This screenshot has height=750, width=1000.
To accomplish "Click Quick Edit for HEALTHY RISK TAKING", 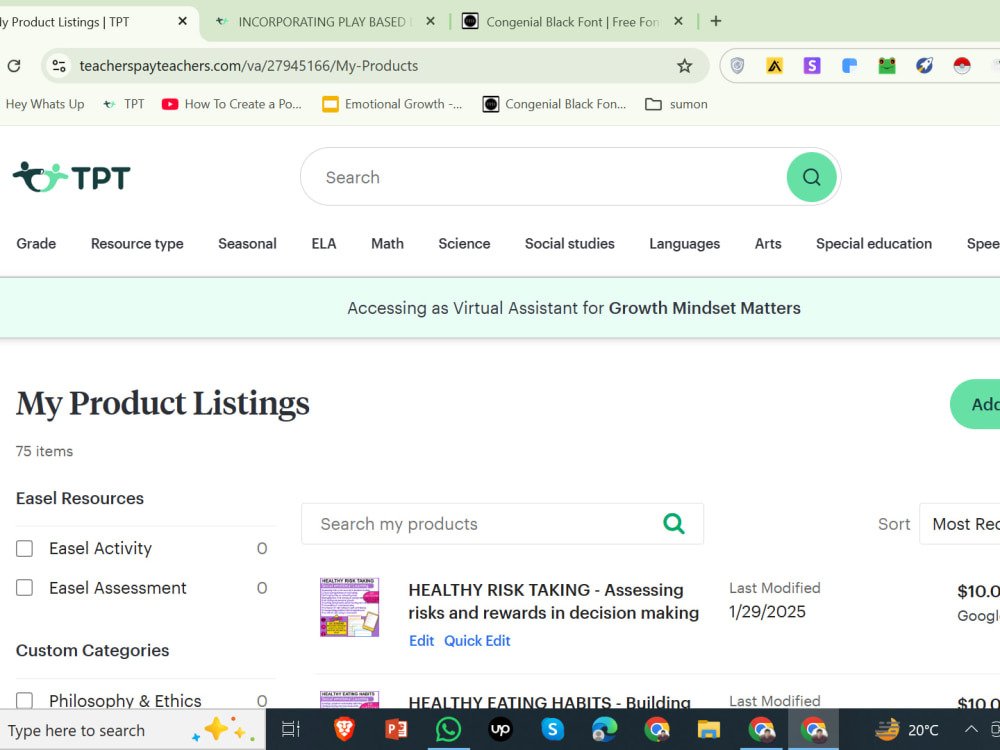I will 477,641.
